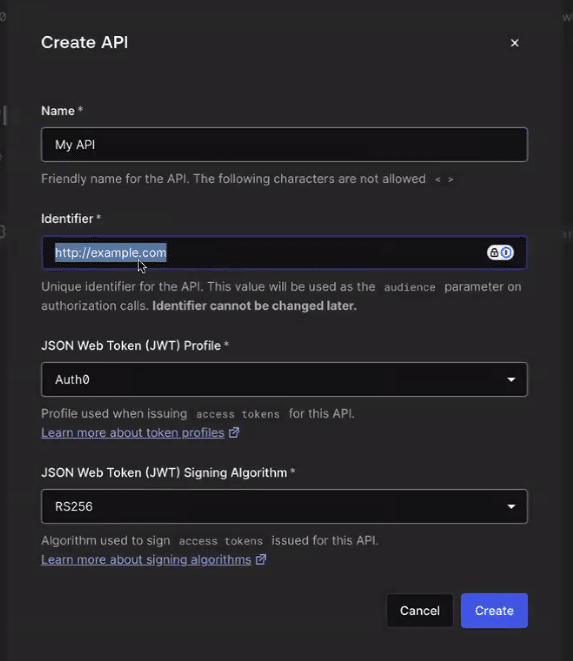
Task: Click external link icon beside token profiles
Action: click(234, 433)
